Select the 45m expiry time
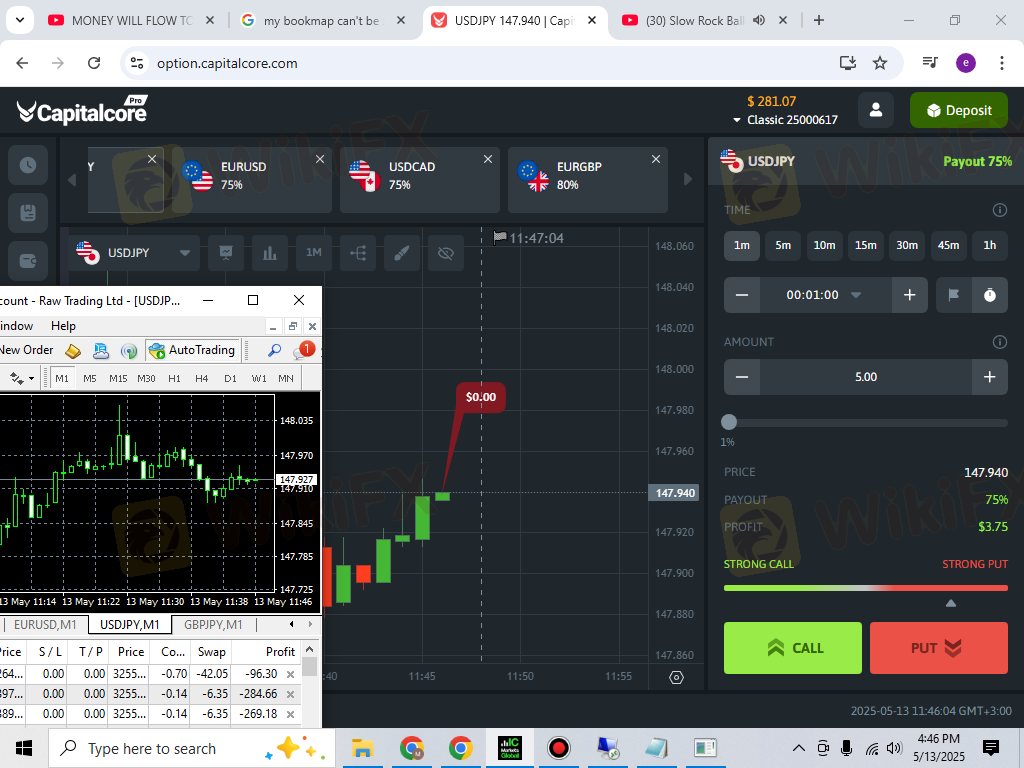 (948, 246)
